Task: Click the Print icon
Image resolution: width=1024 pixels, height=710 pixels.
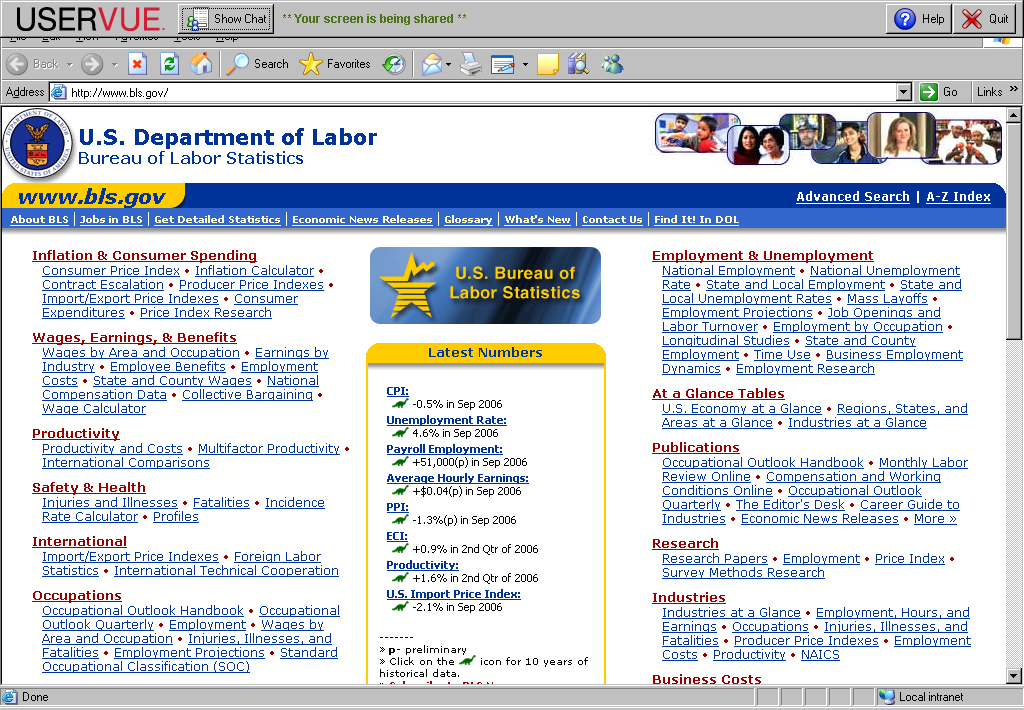Action: 471,64
